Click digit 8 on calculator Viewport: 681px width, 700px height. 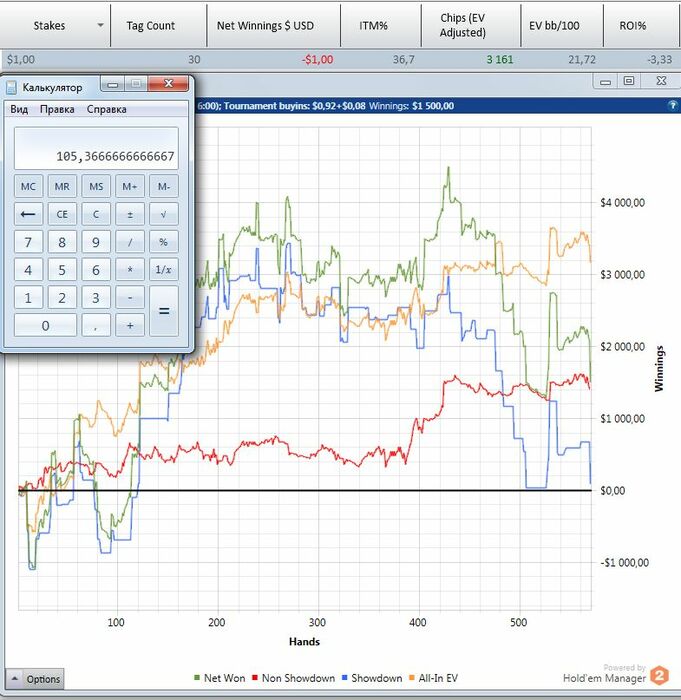click(x=62, y=242)
